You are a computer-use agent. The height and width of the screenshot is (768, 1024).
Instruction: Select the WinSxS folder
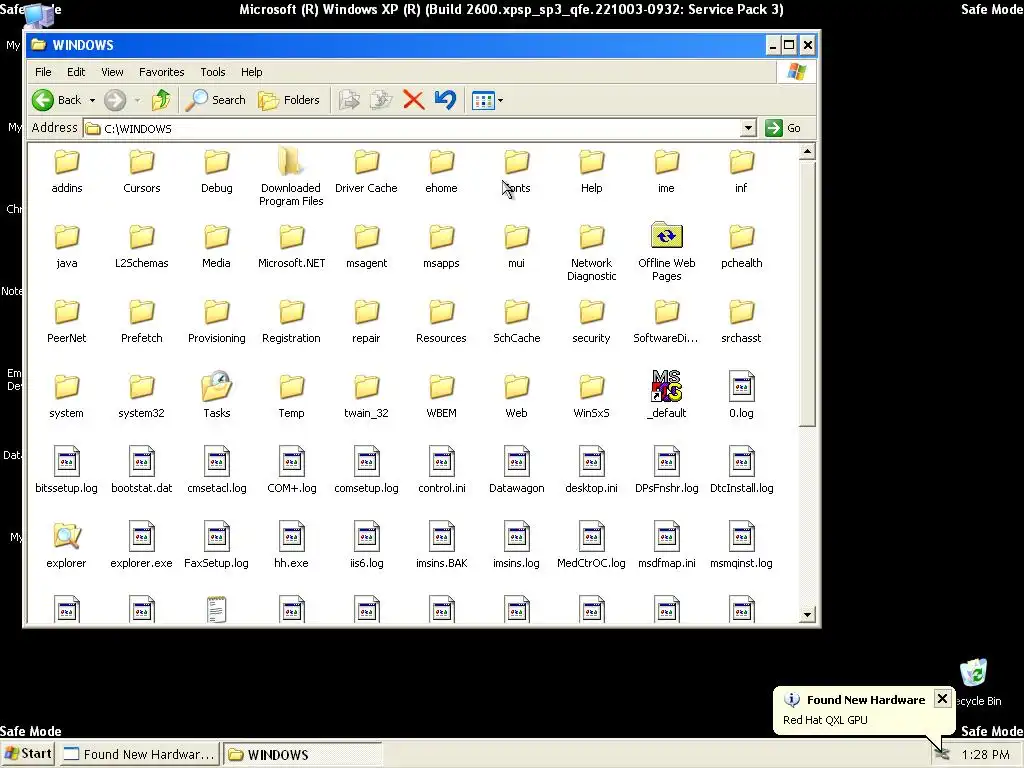(x=592, y=396)
